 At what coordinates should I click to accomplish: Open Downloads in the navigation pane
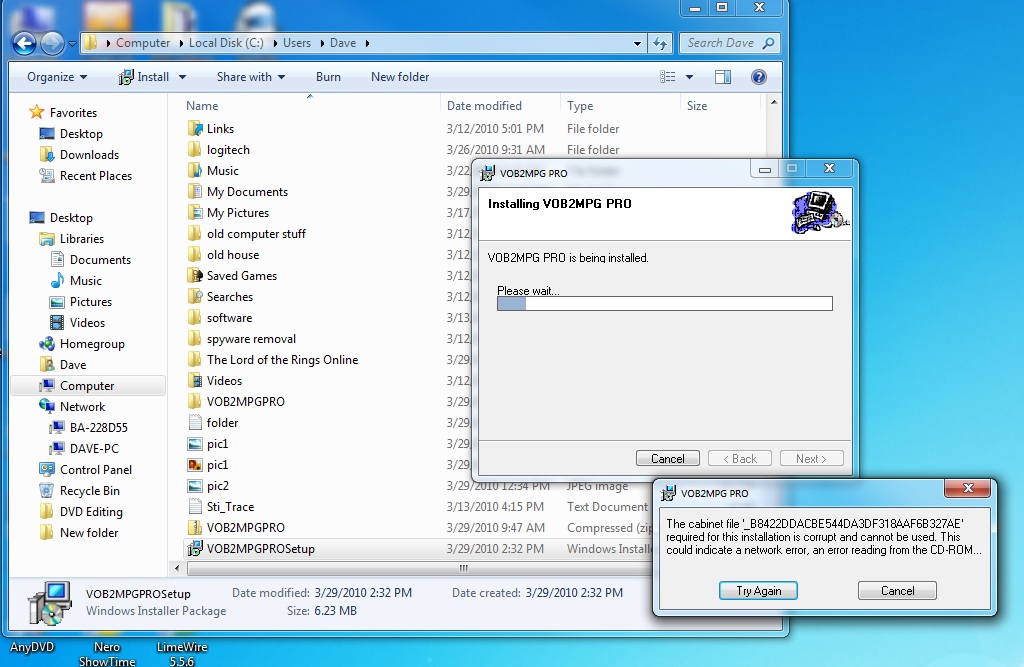[x=89, y=155]
